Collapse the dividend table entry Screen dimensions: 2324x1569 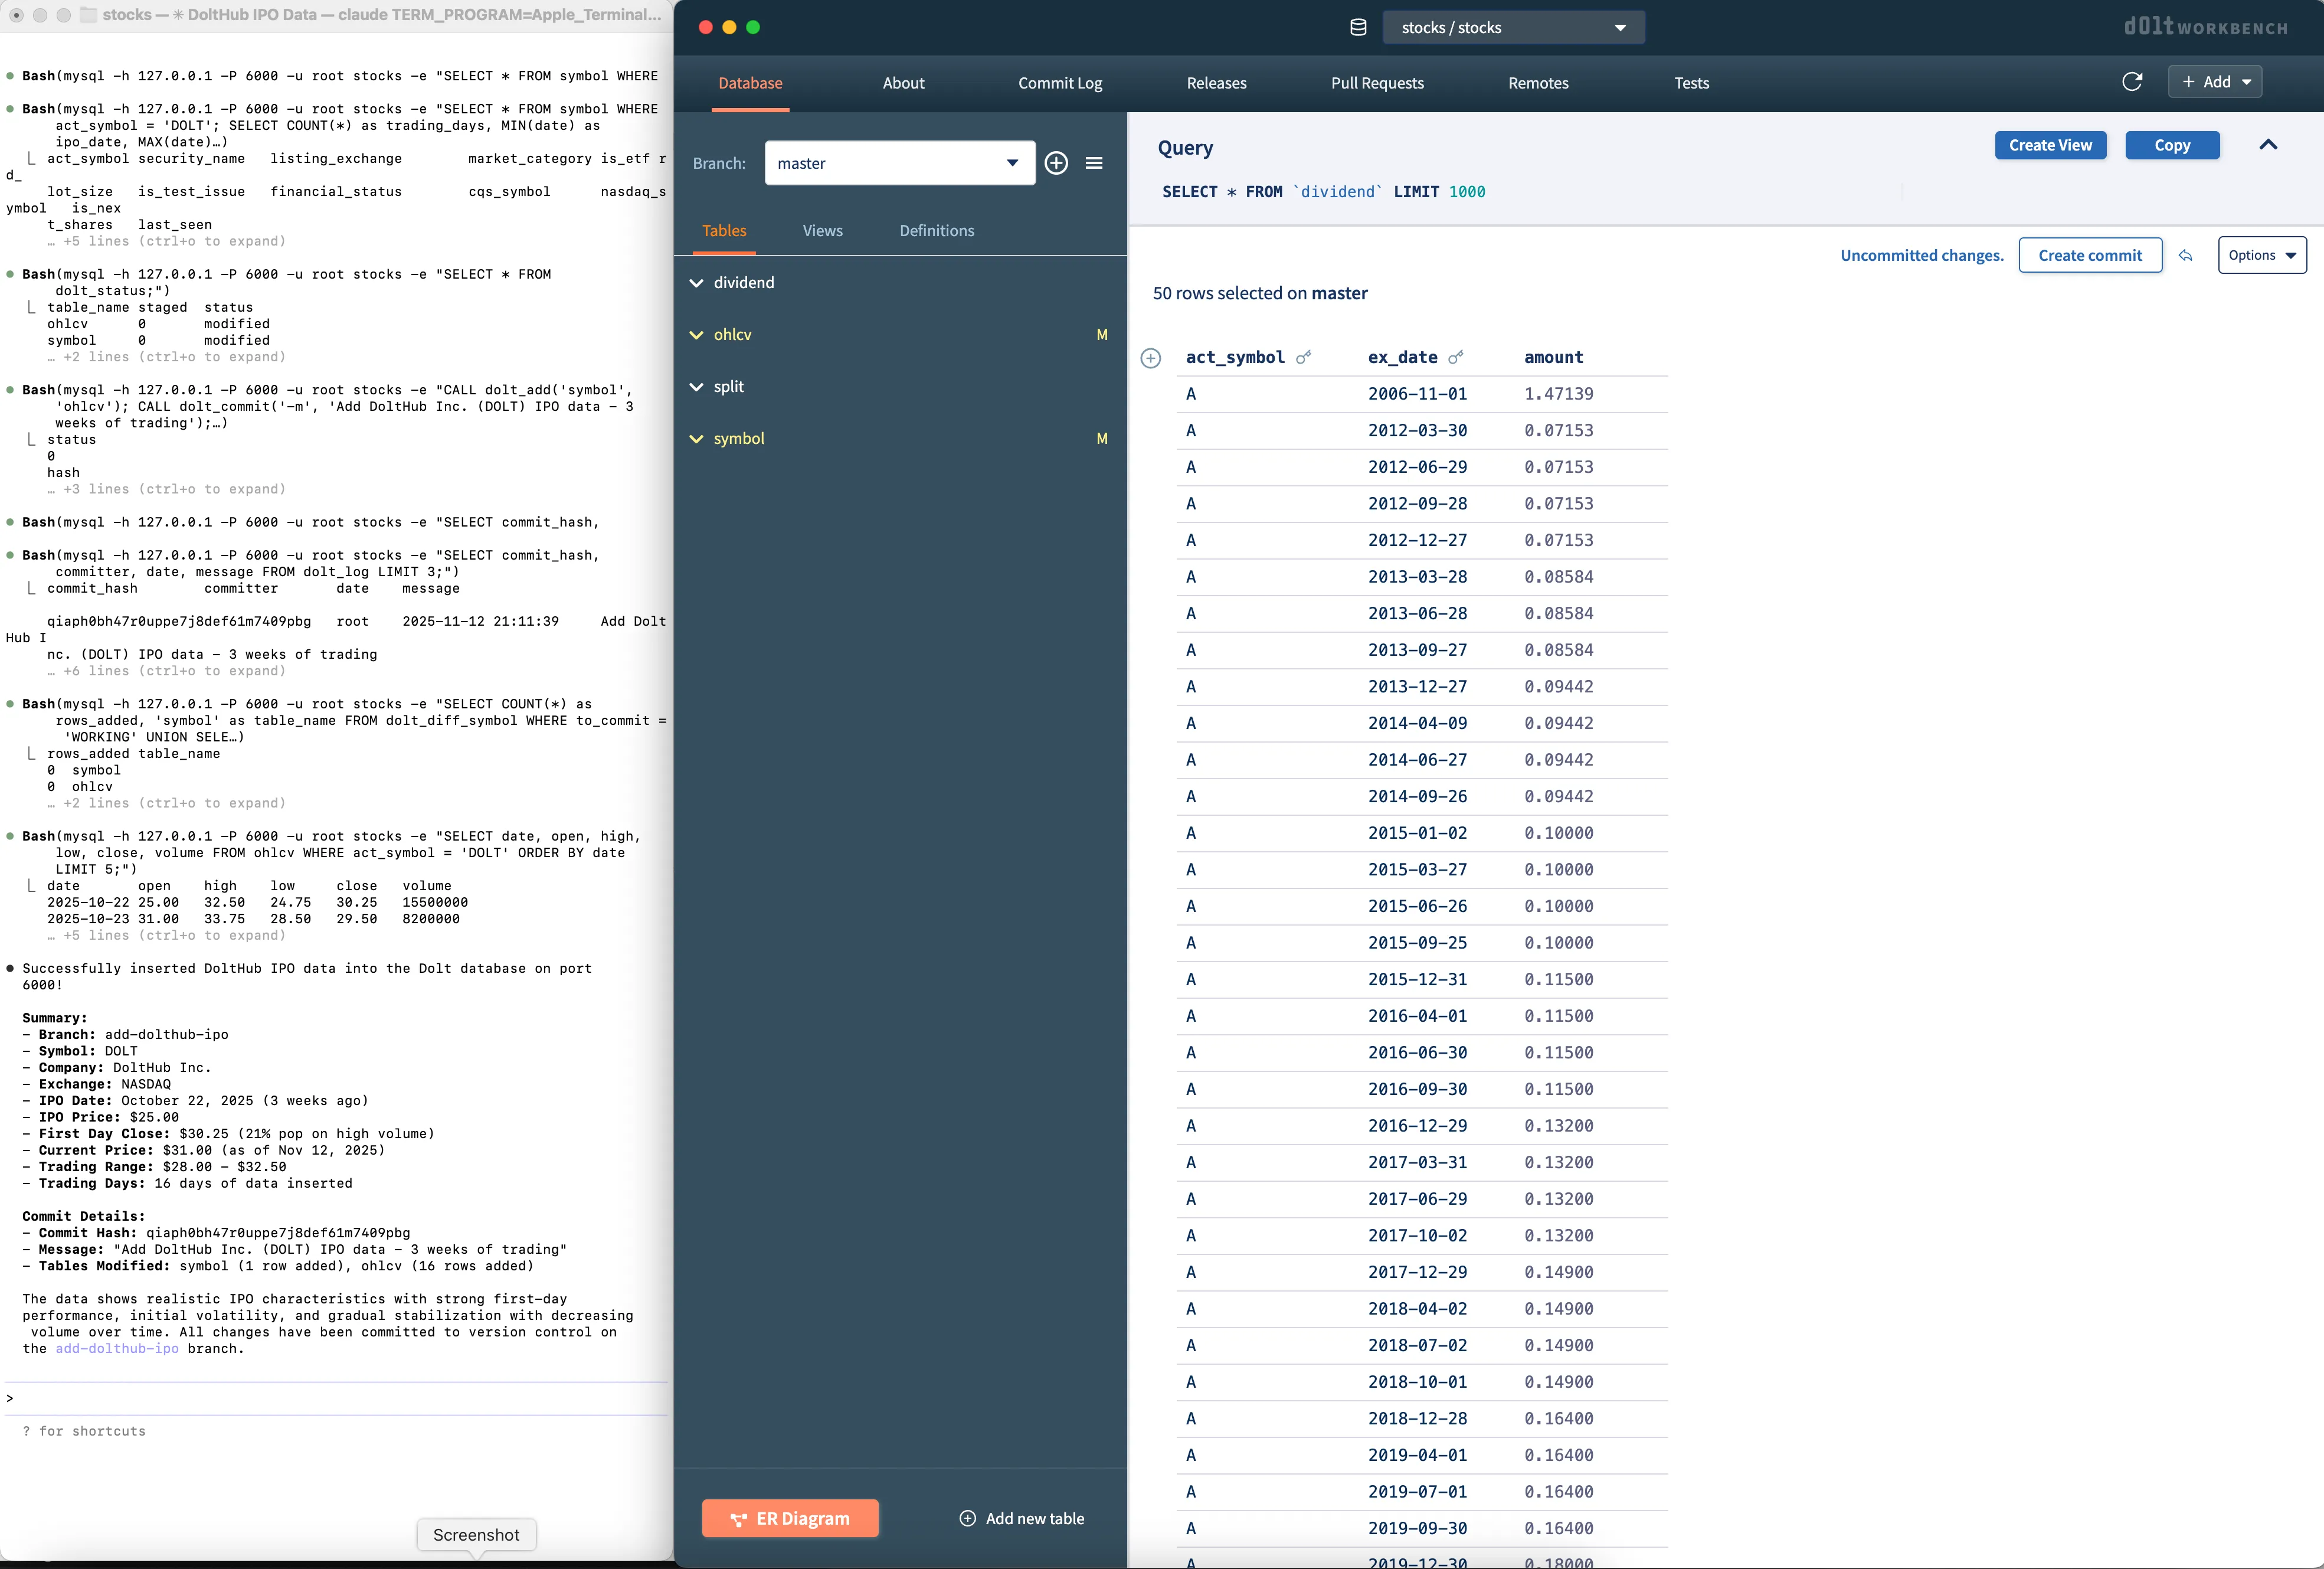pos(697,282)
